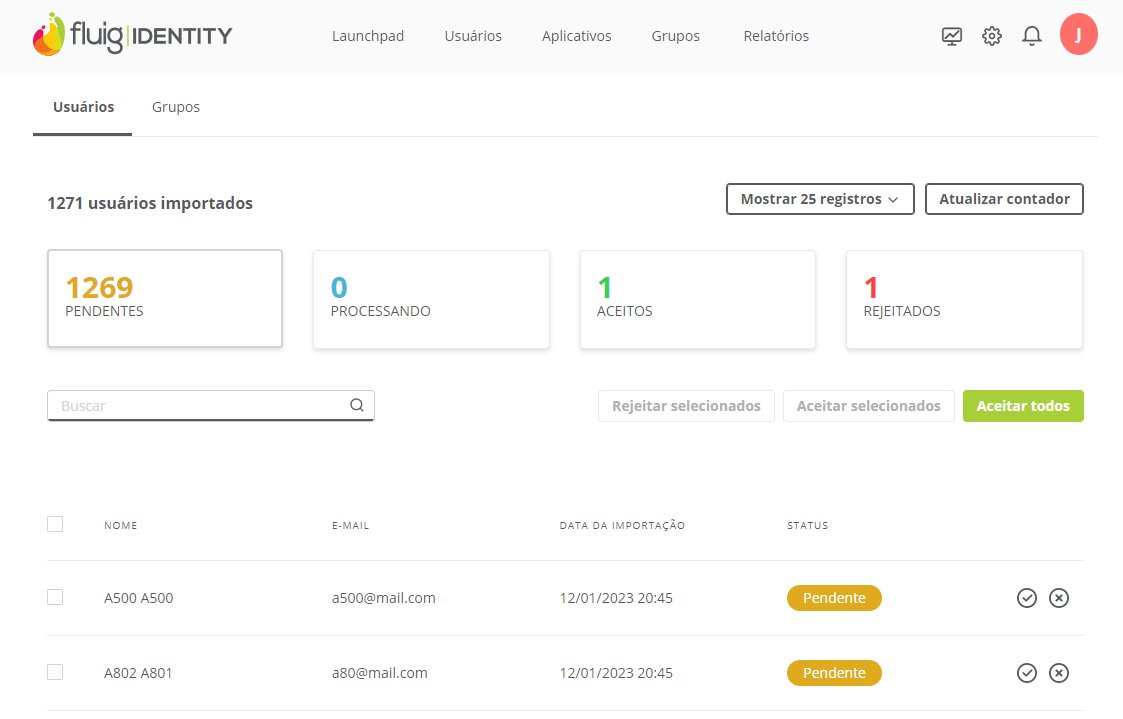
Task: Expand the Mostrar 25 registros dropdown
Action: point(819,199)
